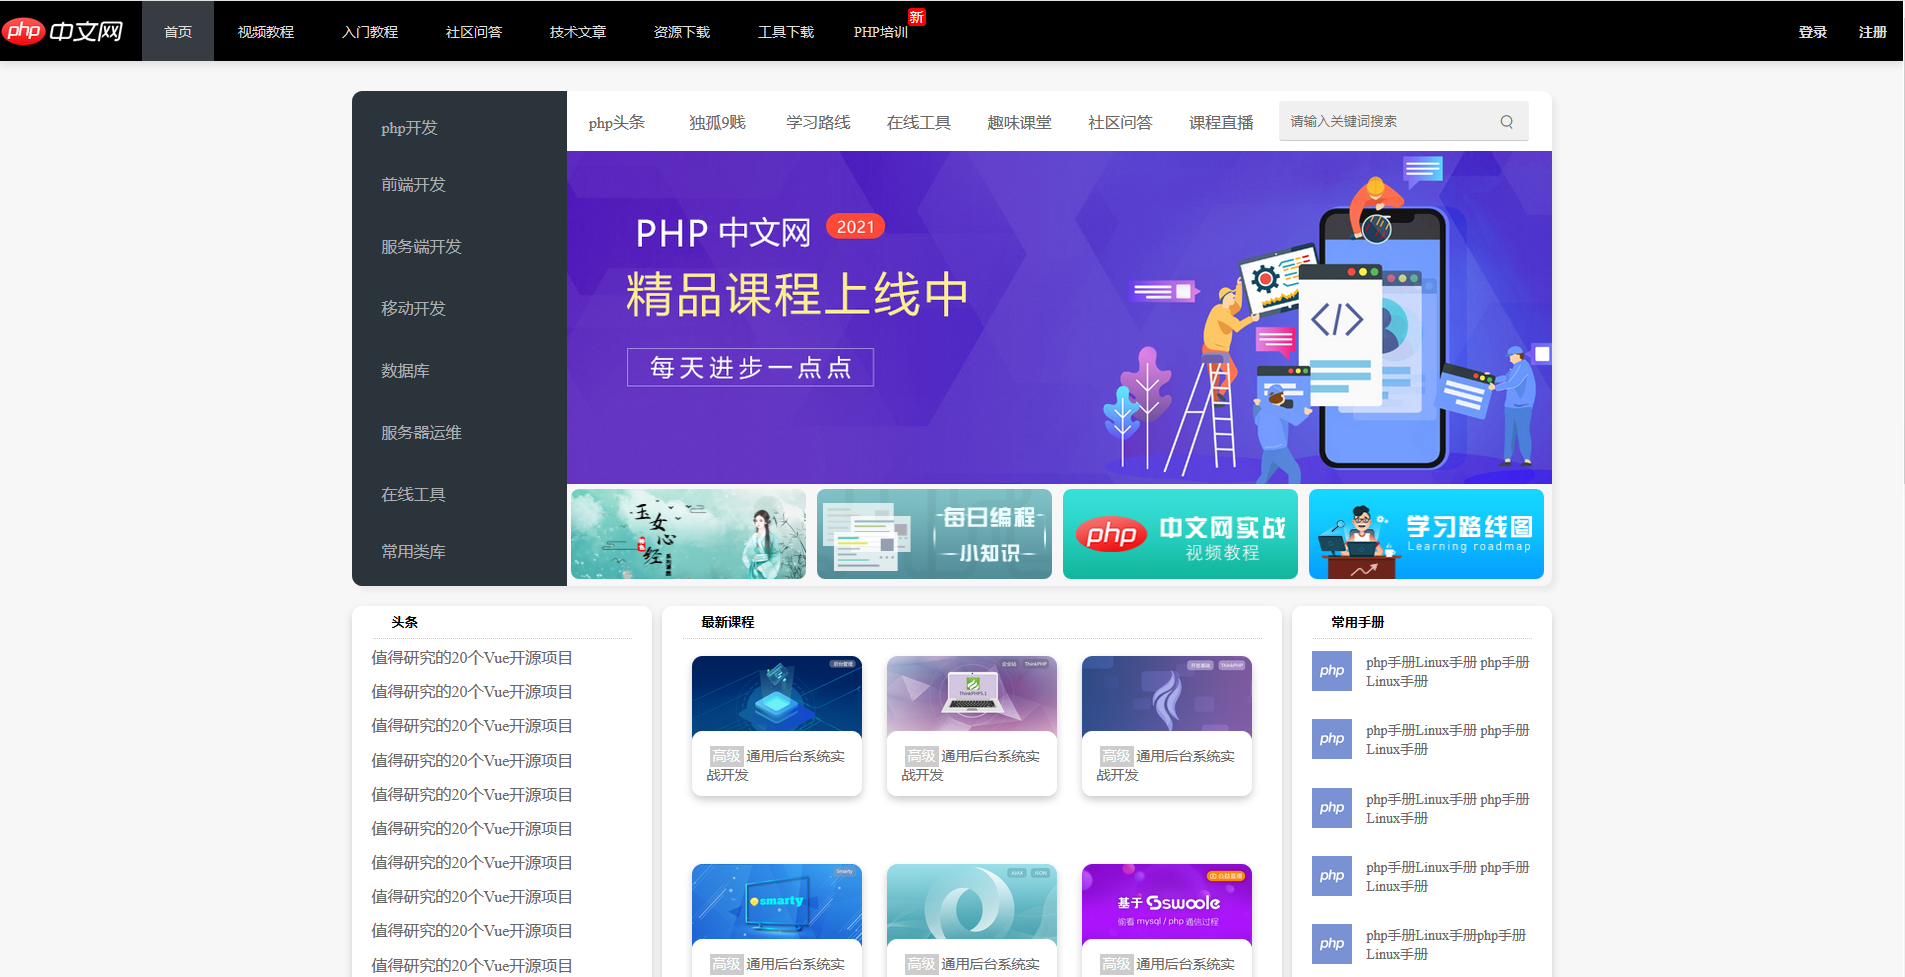
Task: Open the 中文网实战视频教程 card
Action: coord(1180,534)
